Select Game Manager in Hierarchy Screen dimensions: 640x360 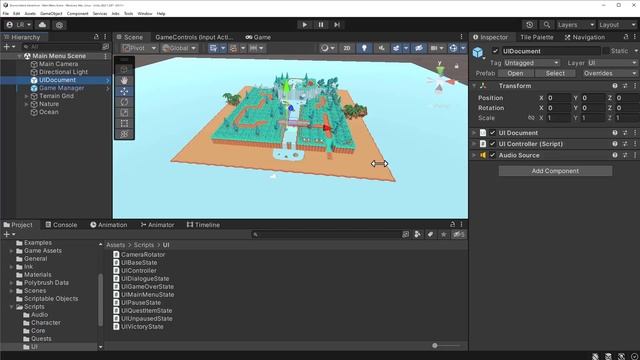click(62, 88)
